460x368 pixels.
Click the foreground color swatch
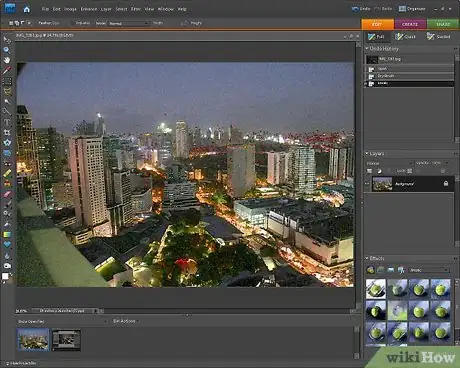(x=5, y=276)
